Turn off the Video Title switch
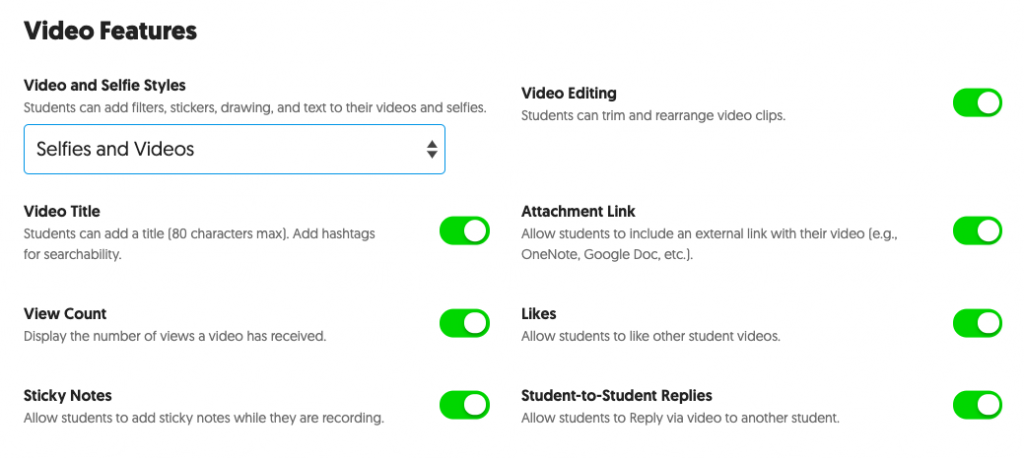Viewport: 1024px width, 459px height. (464, 231)
